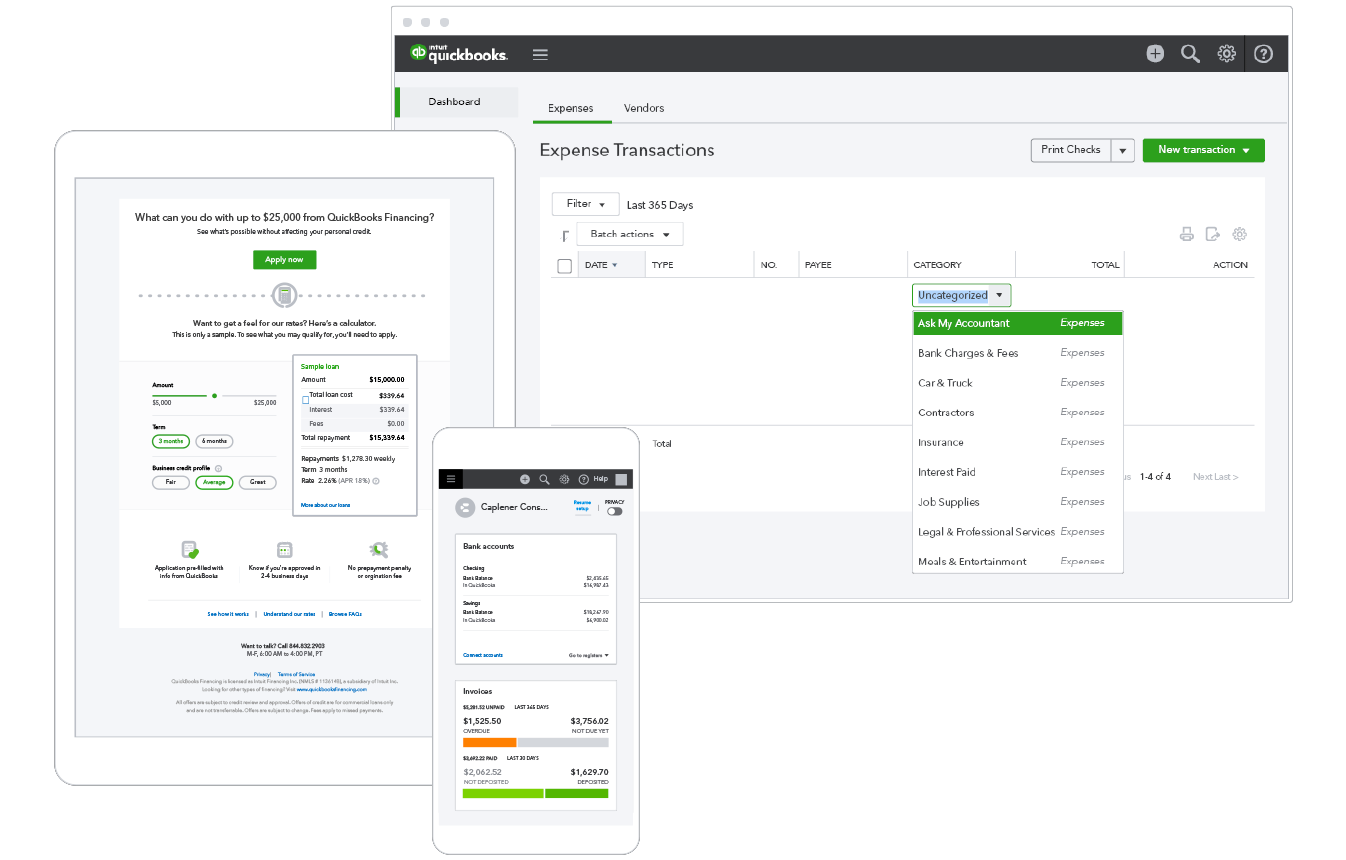This screenshot has height=860, width=1346.
Task: Open settings gear in the desktop header
Action: point(1227,54)
